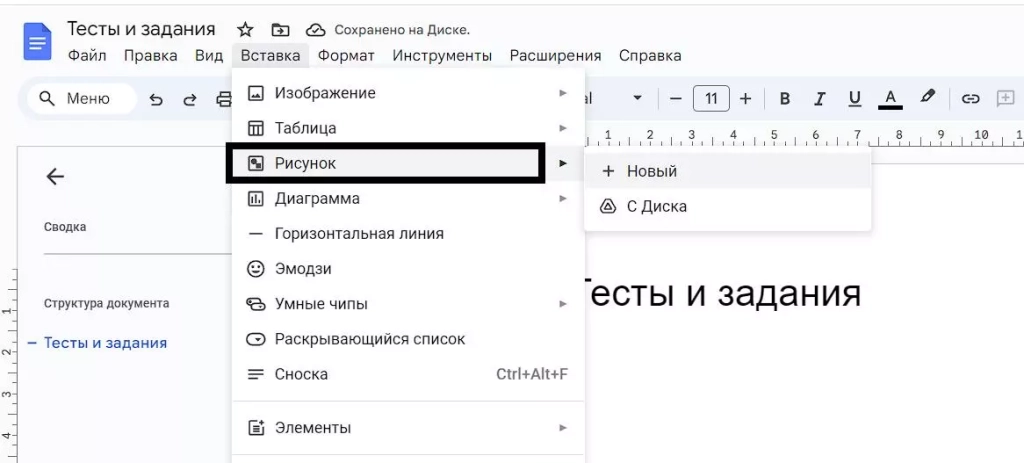Image resolution: width=1024 pixels, height=463 pixels.
Task: Open Тесты и задания outline heading link
Action: pyautogui.click(x=105, y=343)
